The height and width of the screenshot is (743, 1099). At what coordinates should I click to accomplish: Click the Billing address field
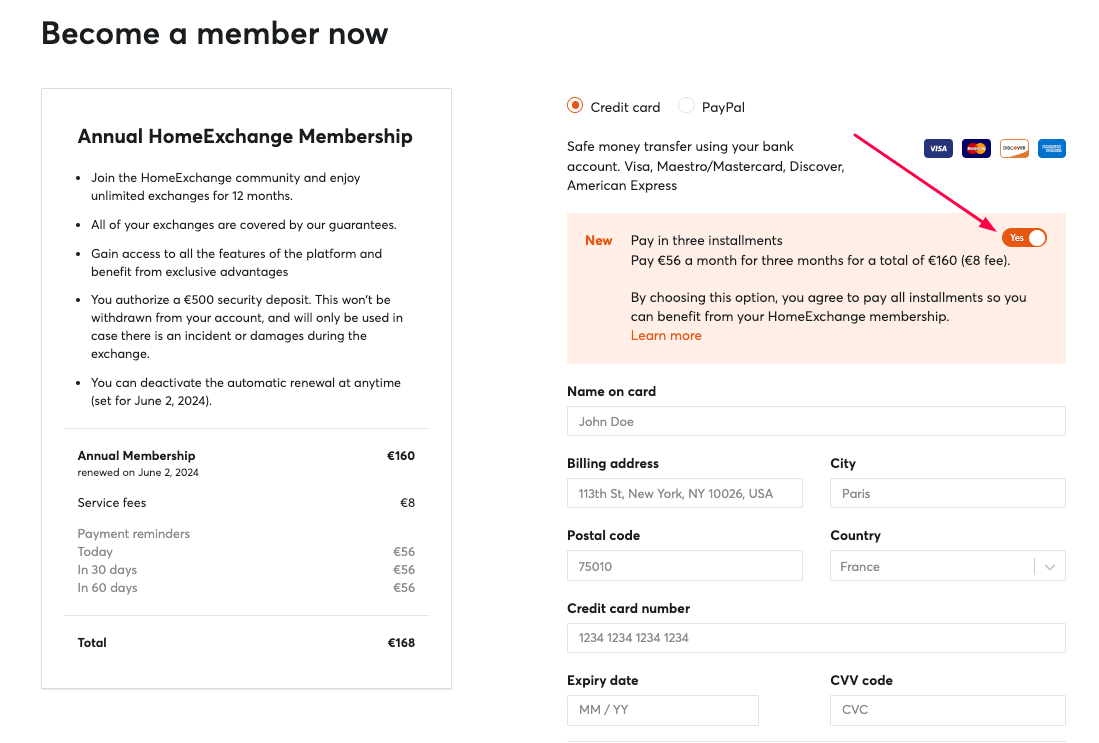click(x=685, y=493)
